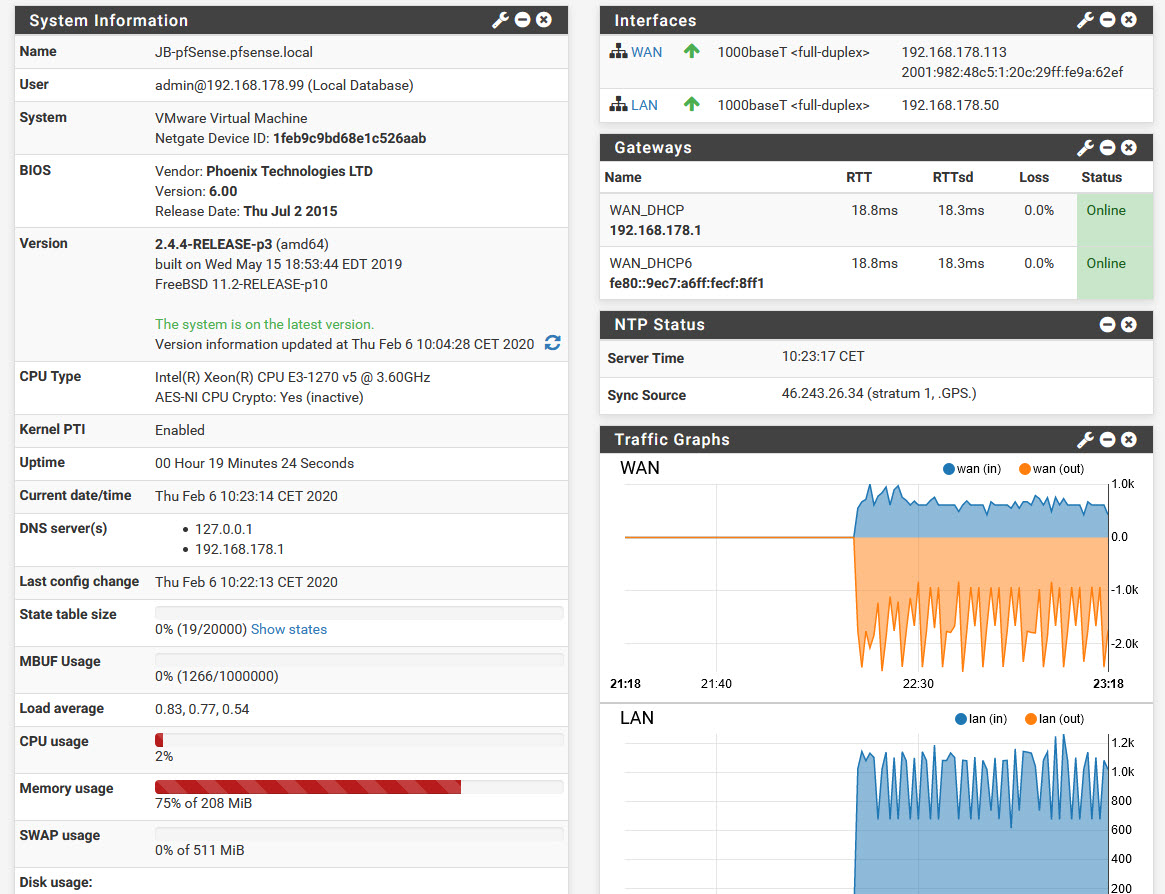
Task: Click the WAN traffic graph area
Action: point(866,577)
